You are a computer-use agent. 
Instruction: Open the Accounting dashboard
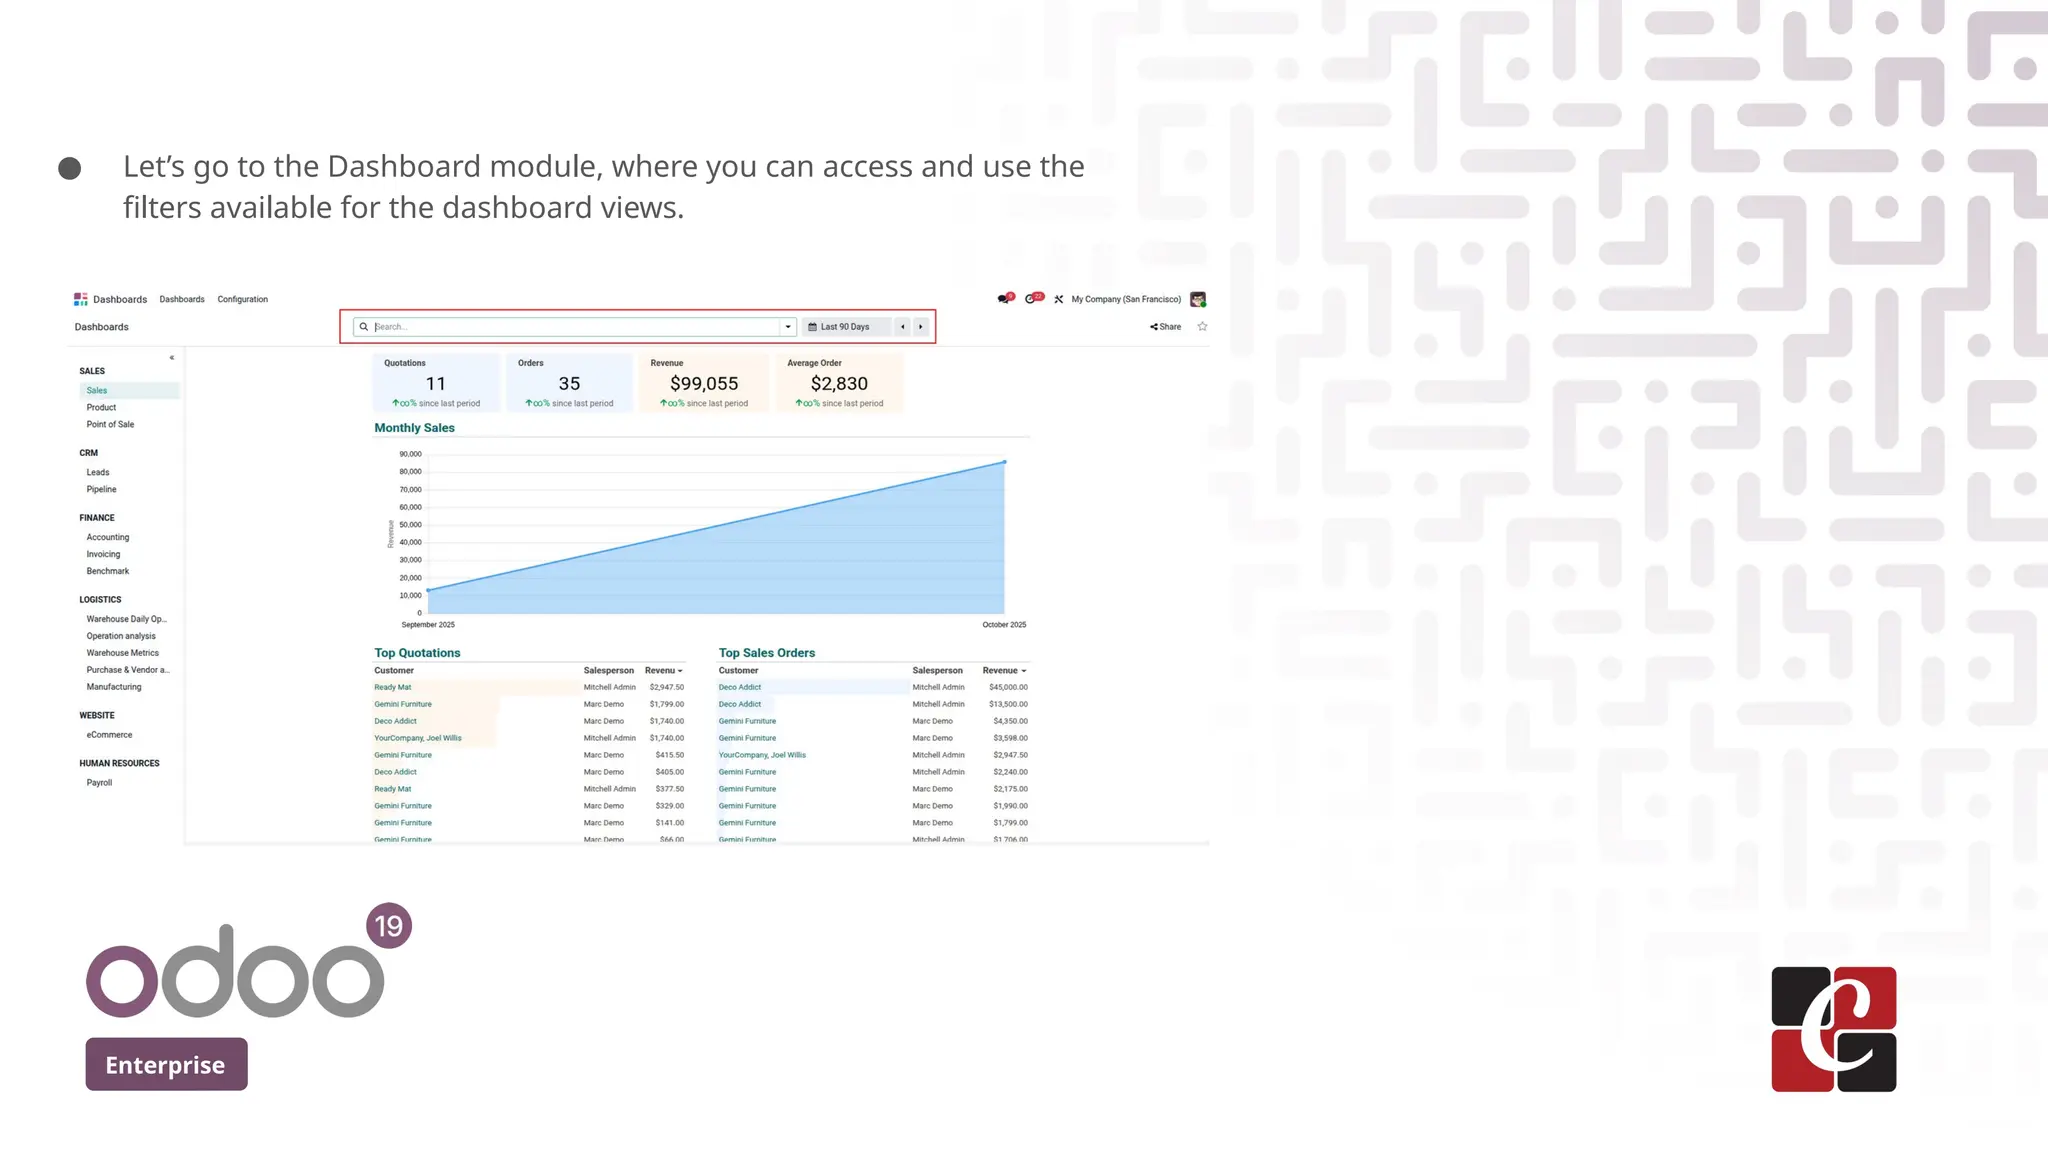pos(108,538)
